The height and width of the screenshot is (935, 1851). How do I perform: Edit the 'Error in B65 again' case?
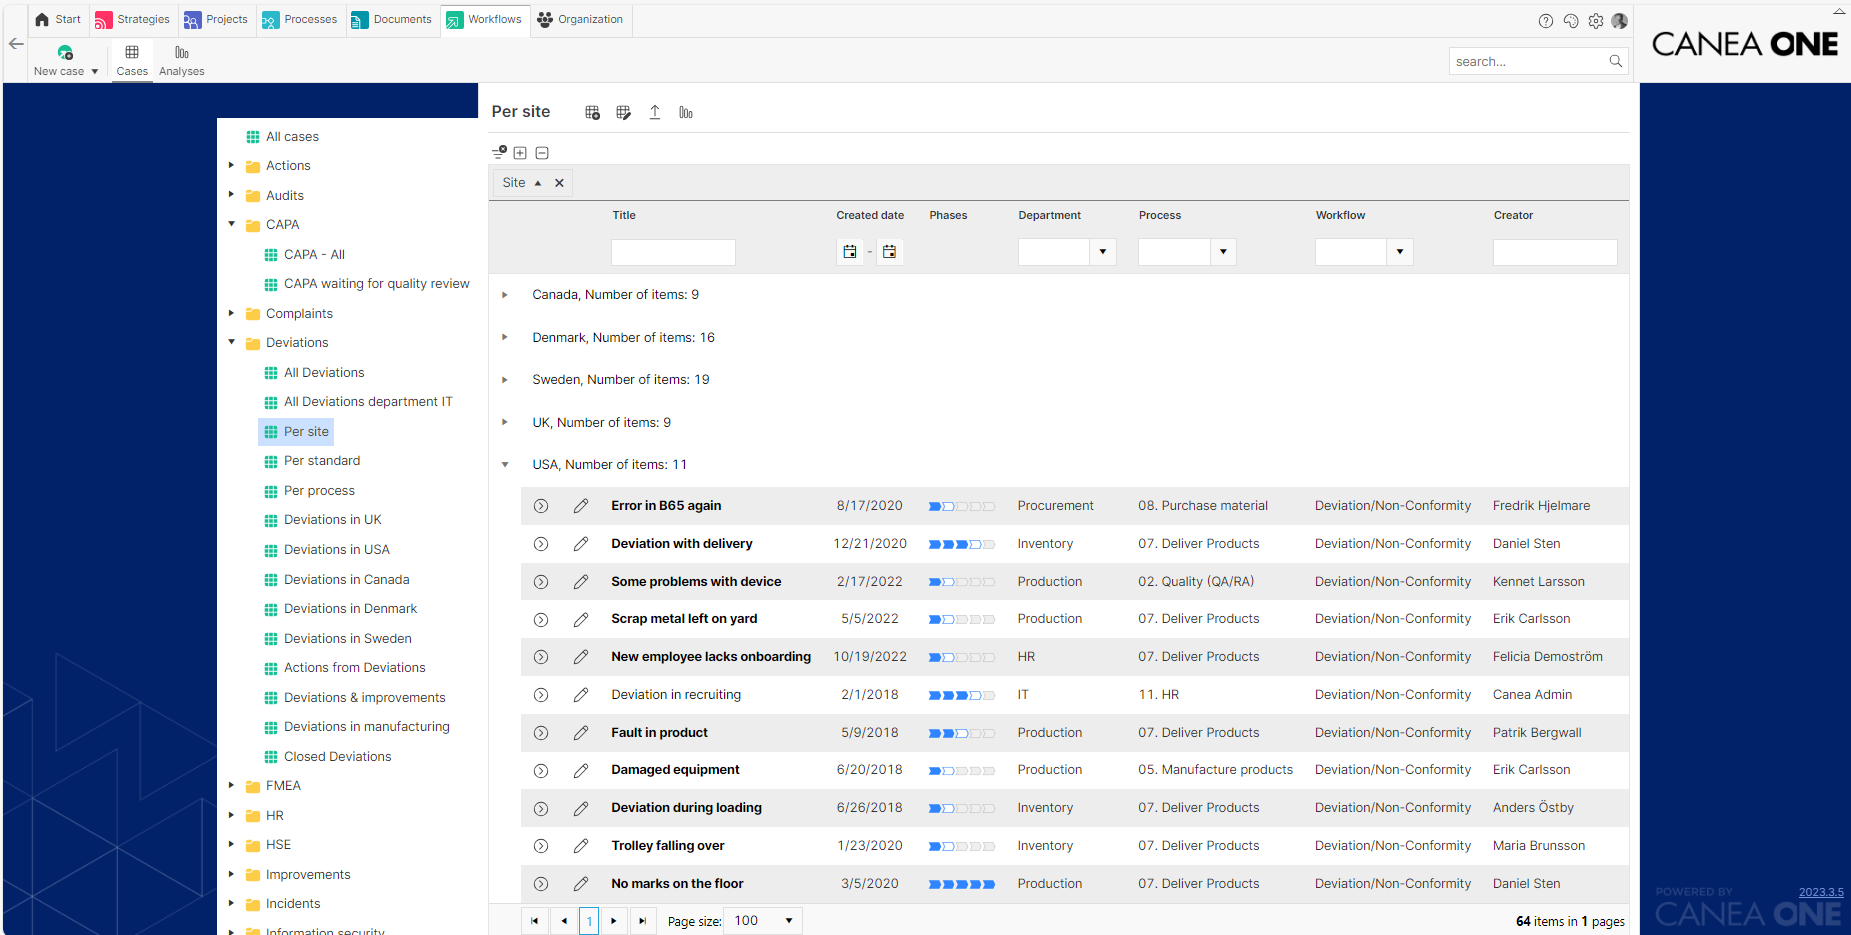point(581,506)
